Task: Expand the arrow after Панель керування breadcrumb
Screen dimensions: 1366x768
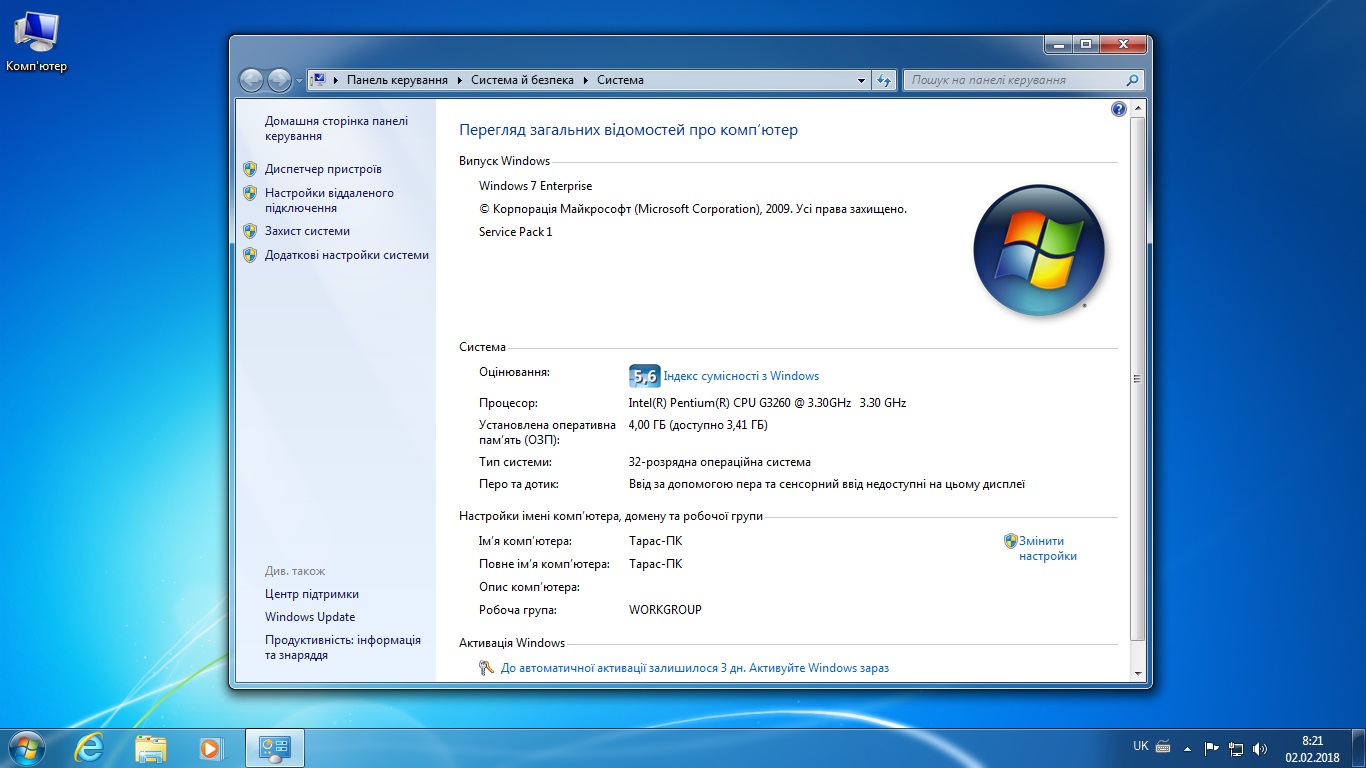Action: 459,80
